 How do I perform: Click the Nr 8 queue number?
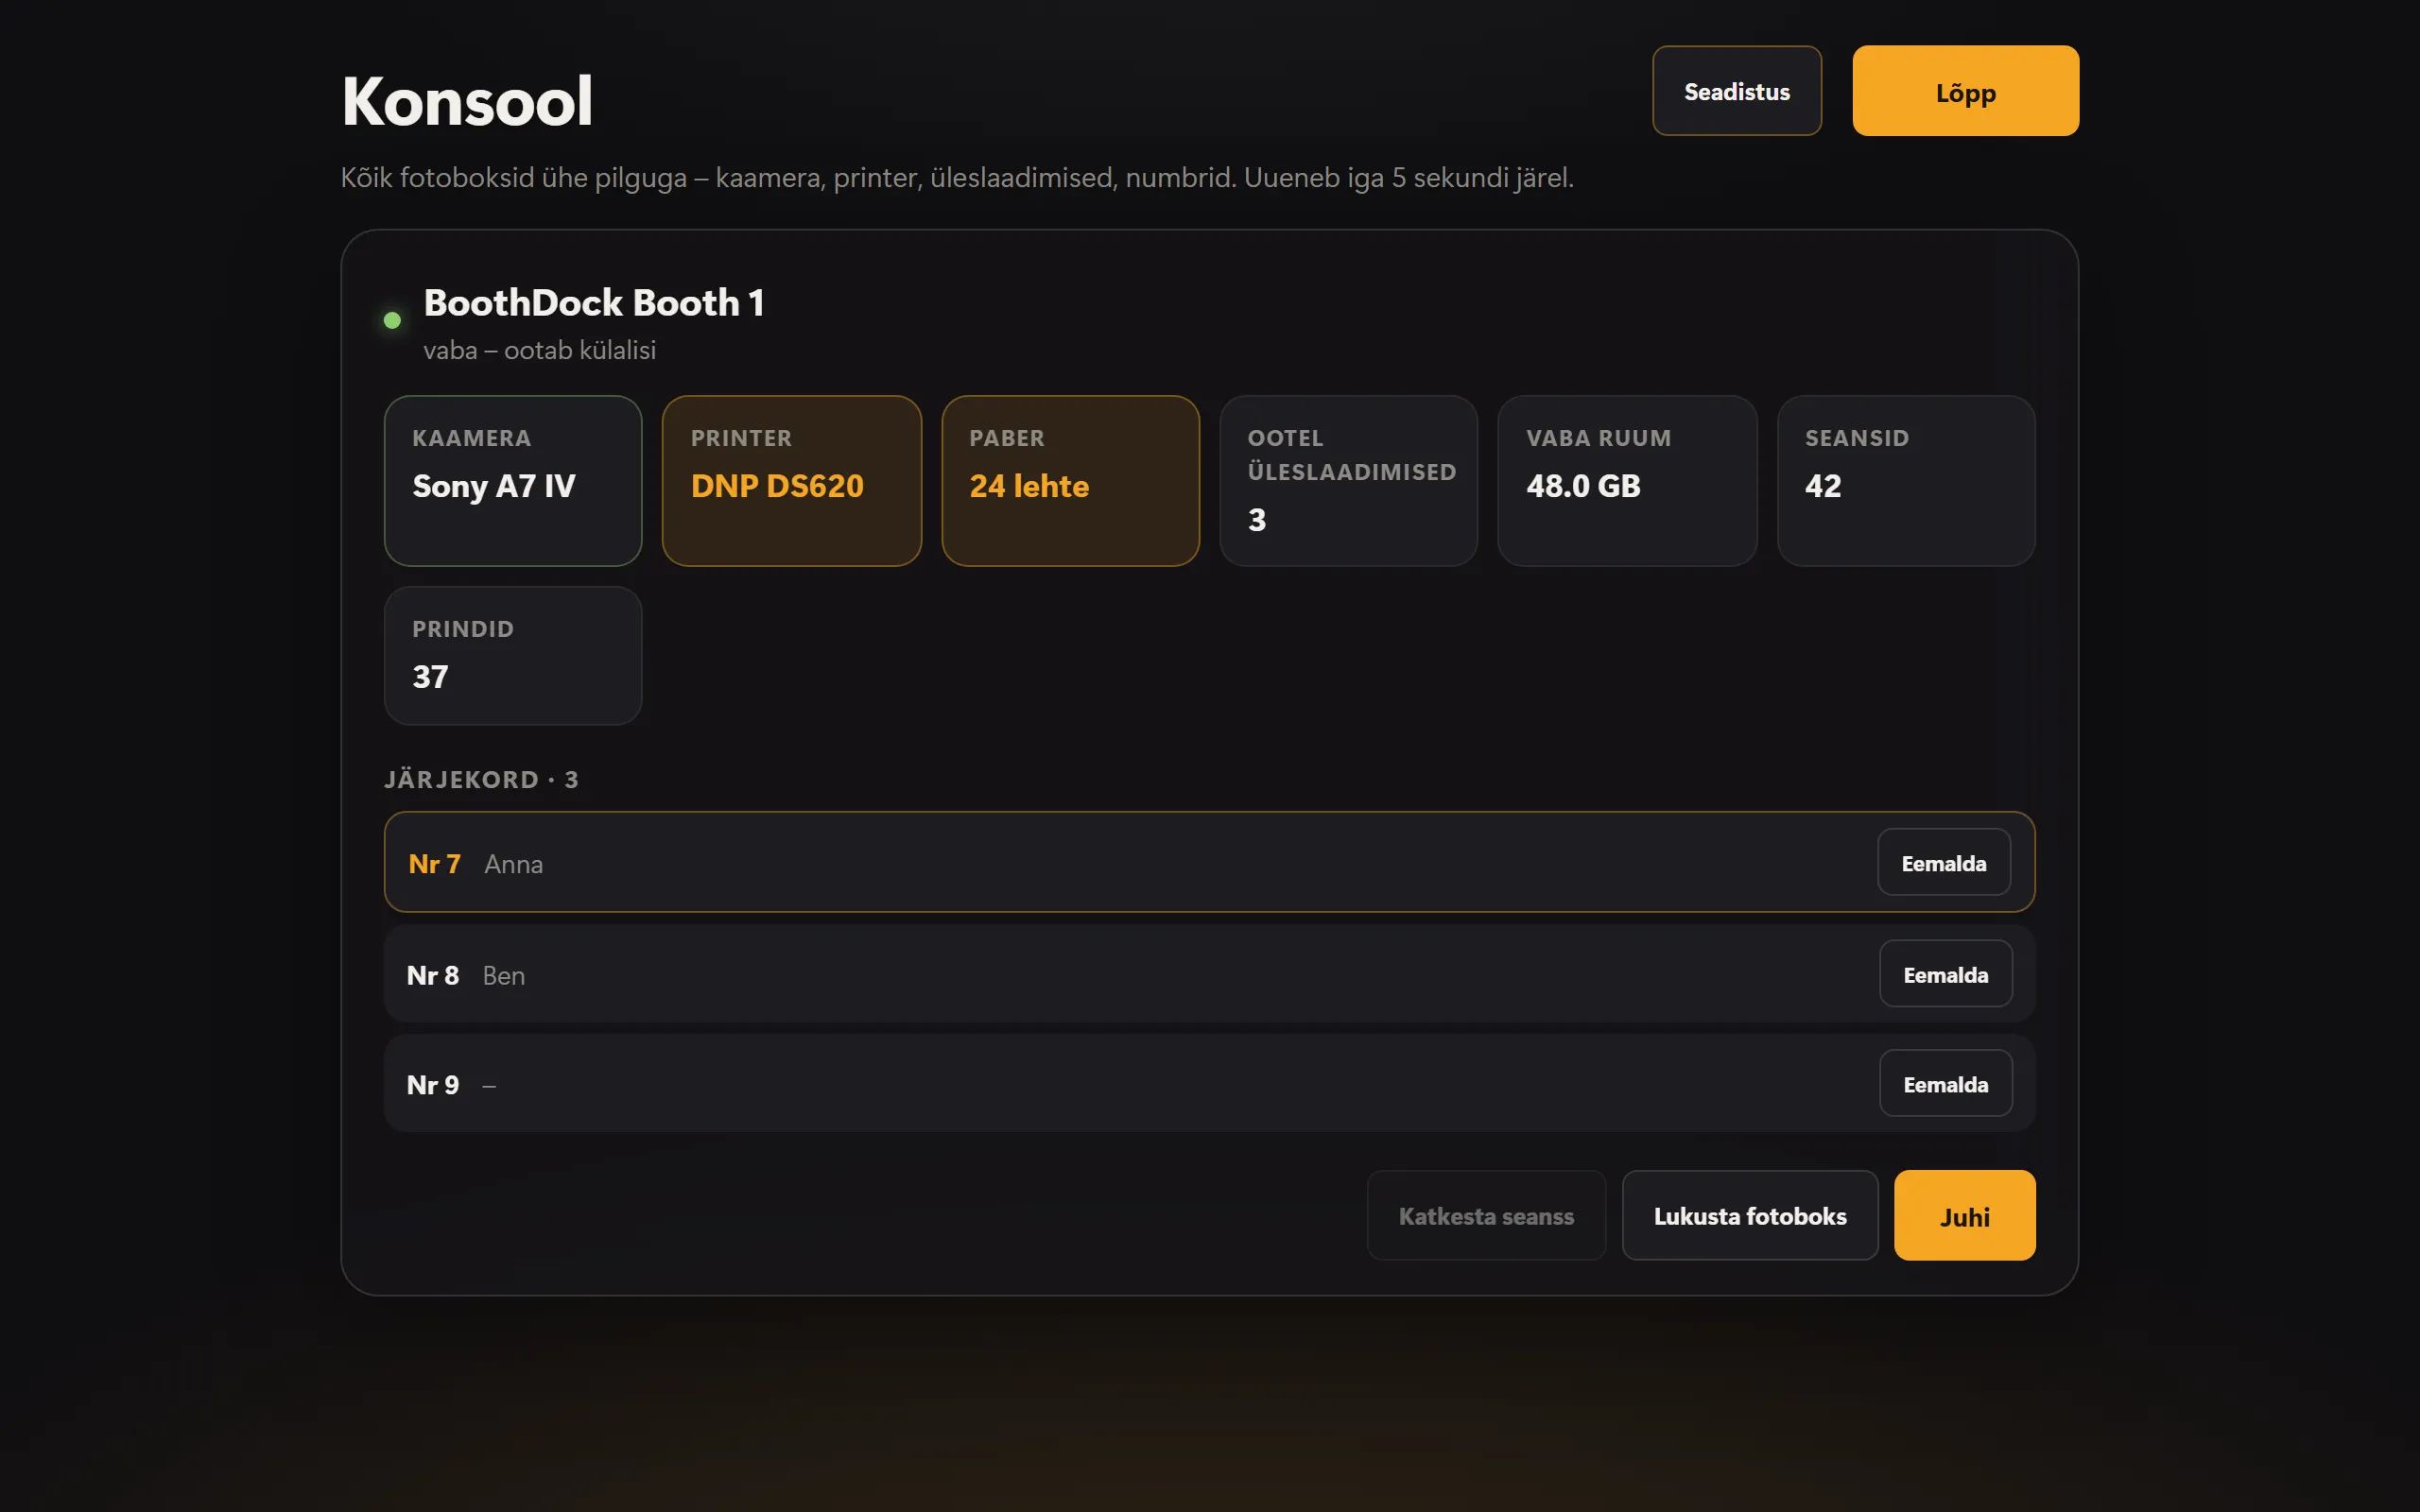point(432,975)
